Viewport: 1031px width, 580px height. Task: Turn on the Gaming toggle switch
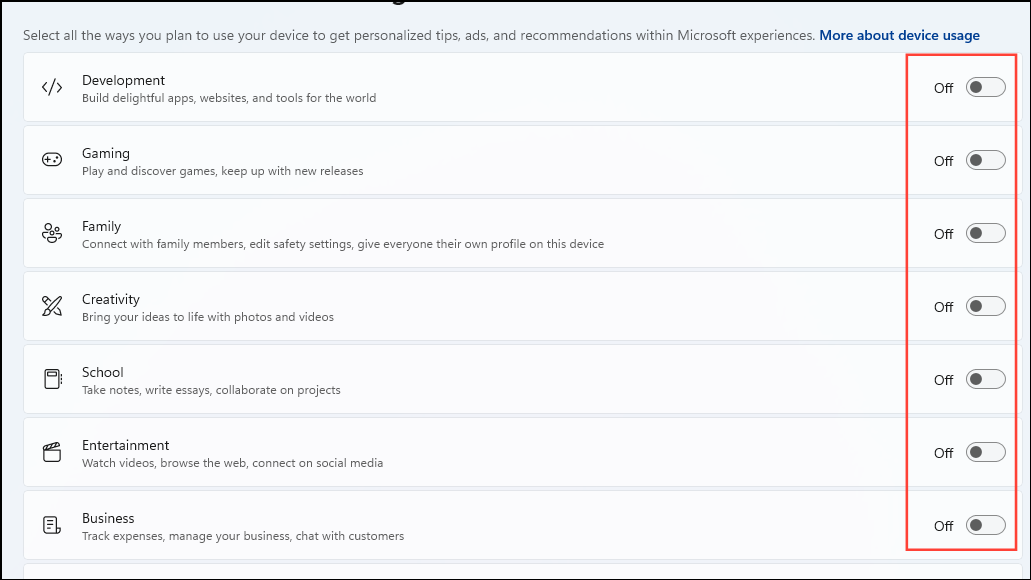(x=985, y=160)
